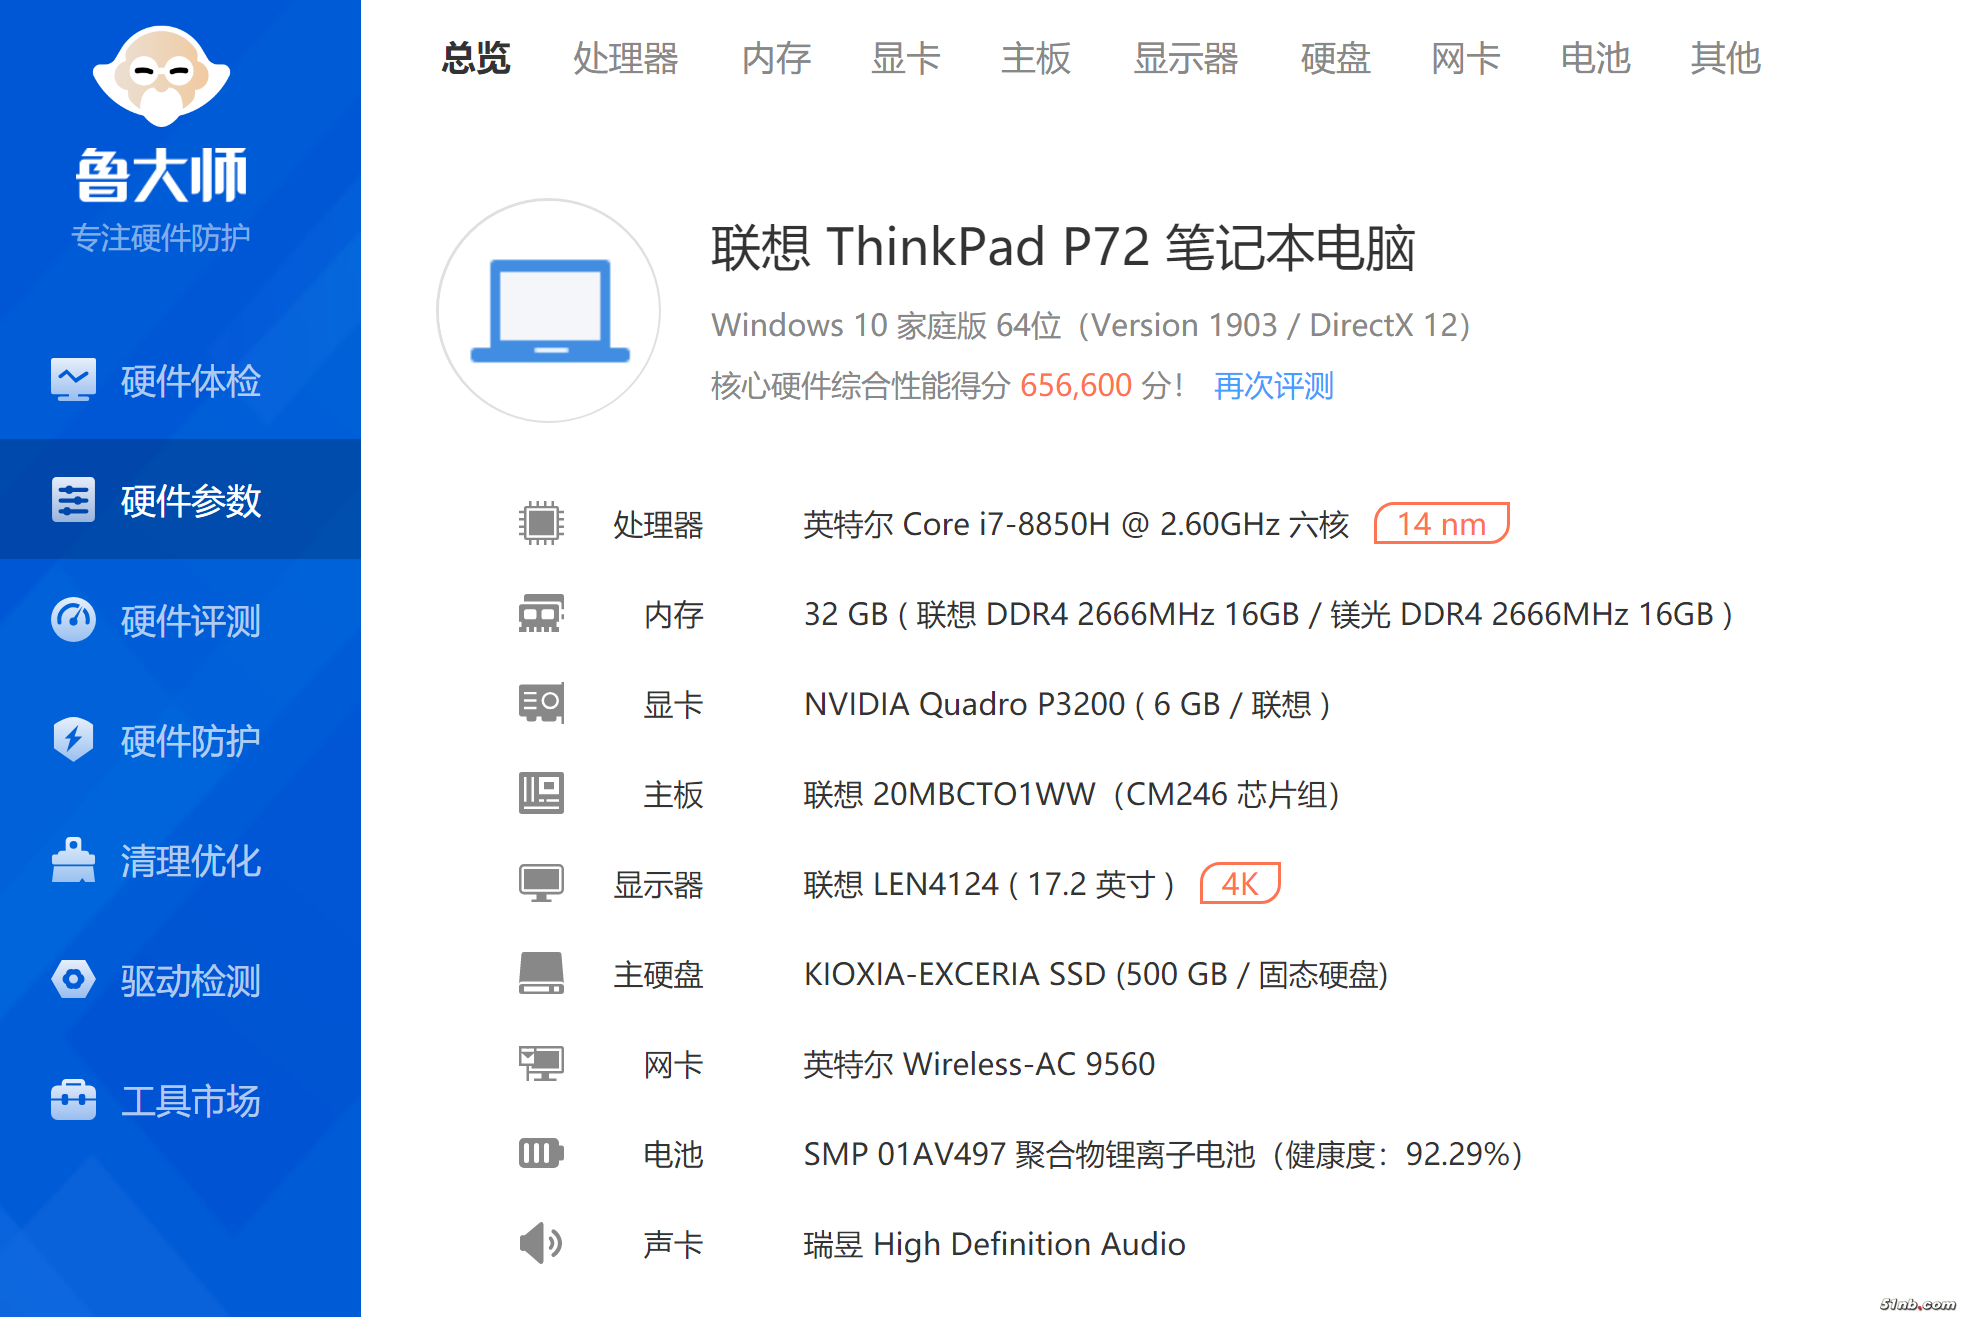
Task: Click the 14 nm badge
Action: click(1441, 523)
